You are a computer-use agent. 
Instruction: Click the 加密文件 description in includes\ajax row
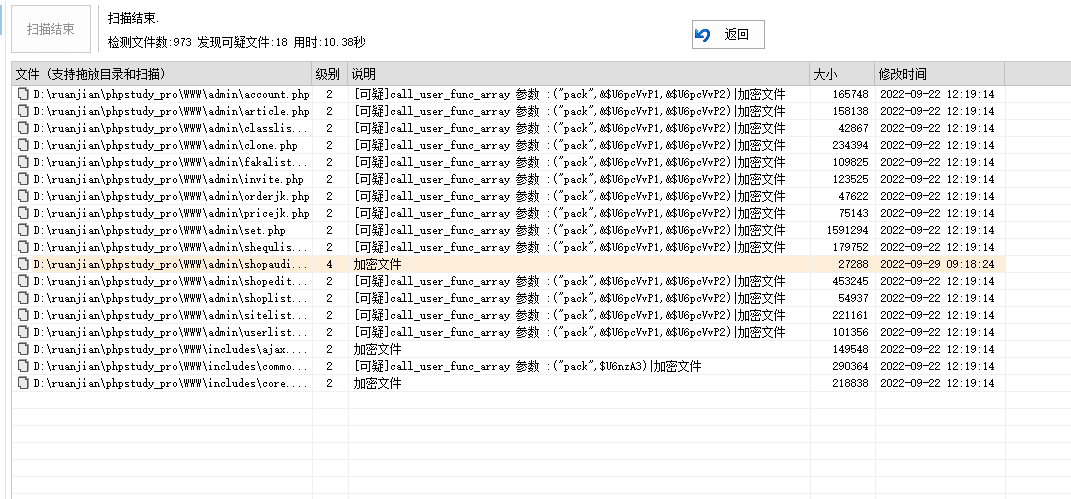click(377, 350)
